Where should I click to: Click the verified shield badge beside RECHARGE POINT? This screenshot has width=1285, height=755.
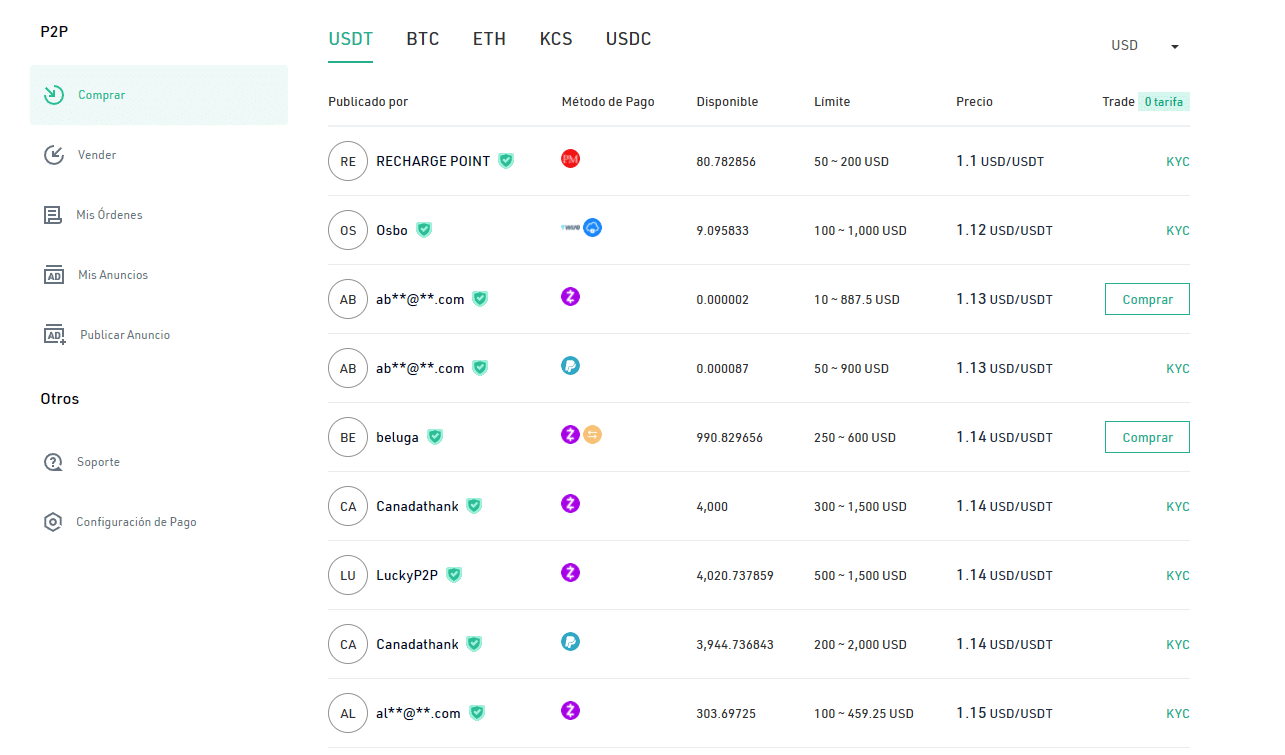(506, 161)
